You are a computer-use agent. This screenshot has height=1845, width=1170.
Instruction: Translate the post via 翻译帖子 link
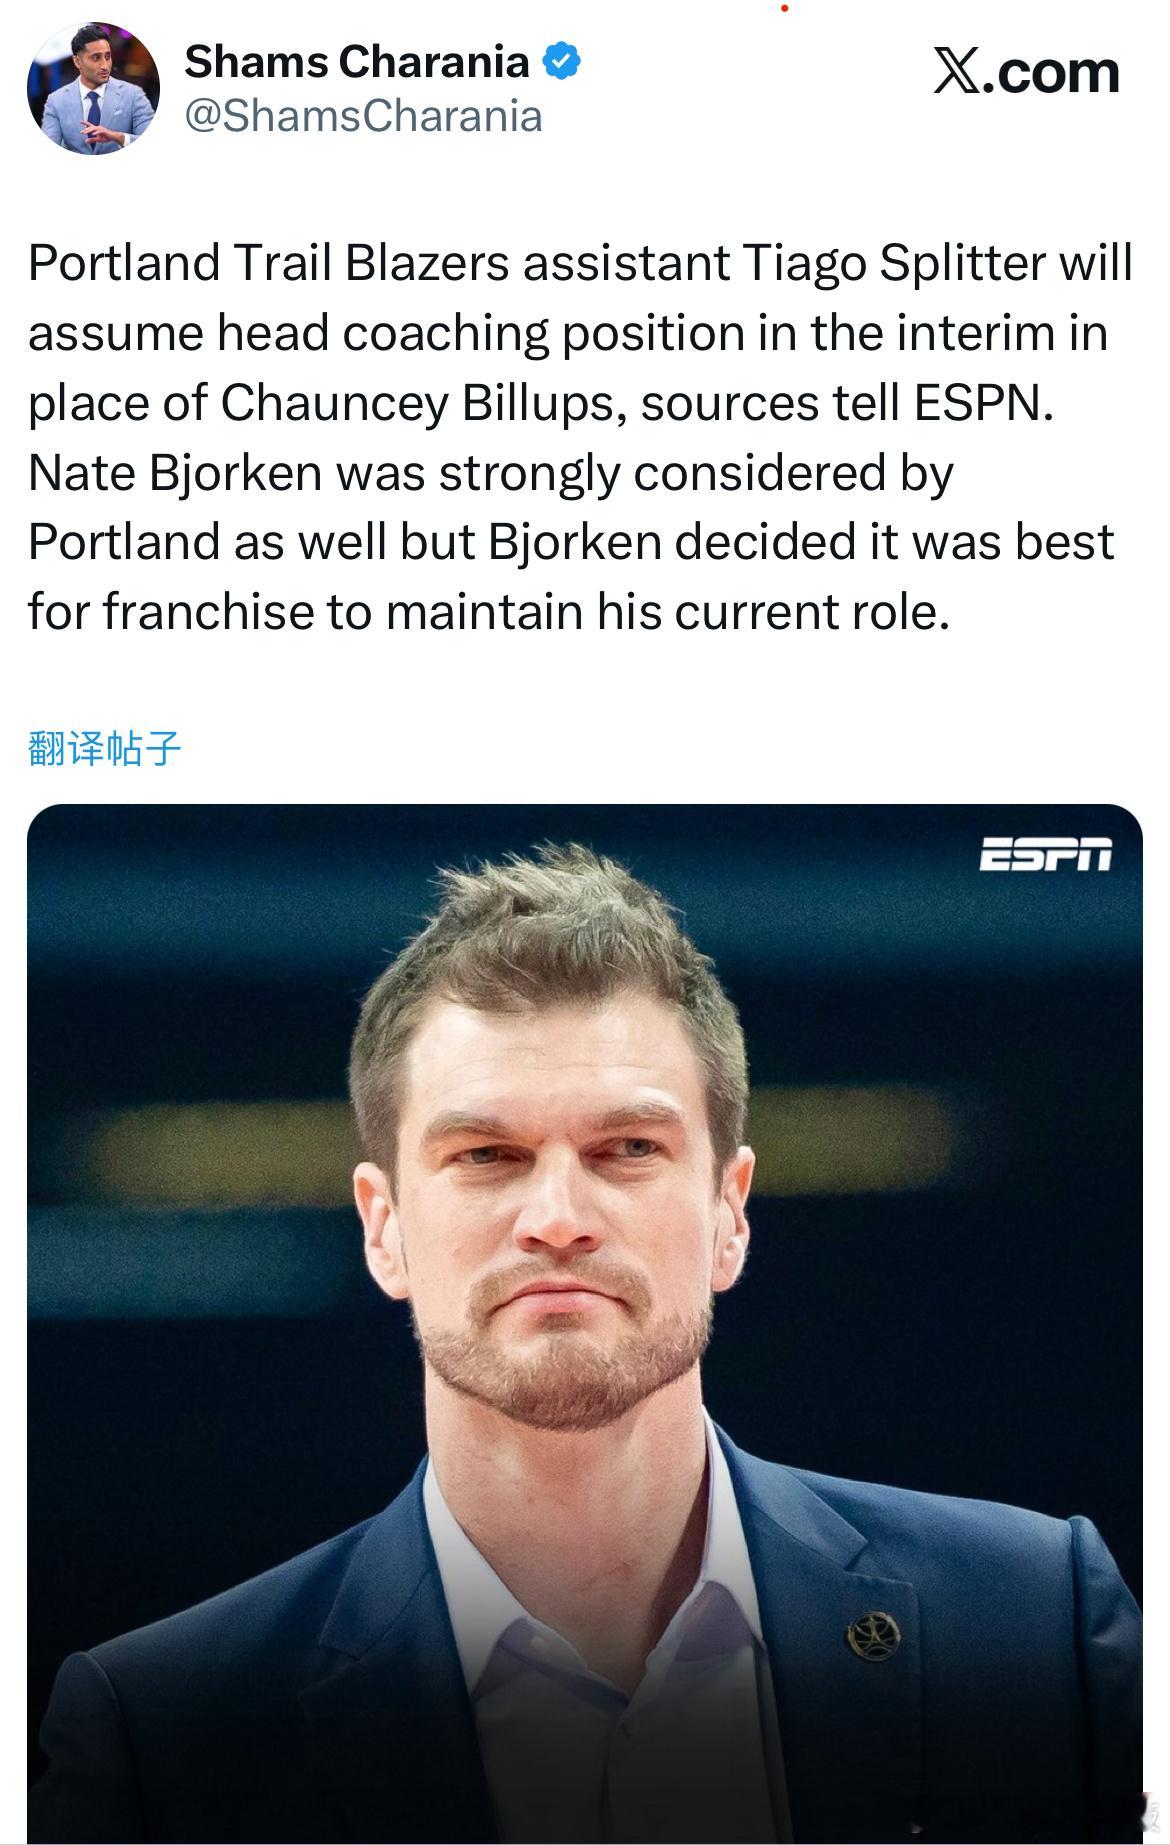(x=105, y=748)
